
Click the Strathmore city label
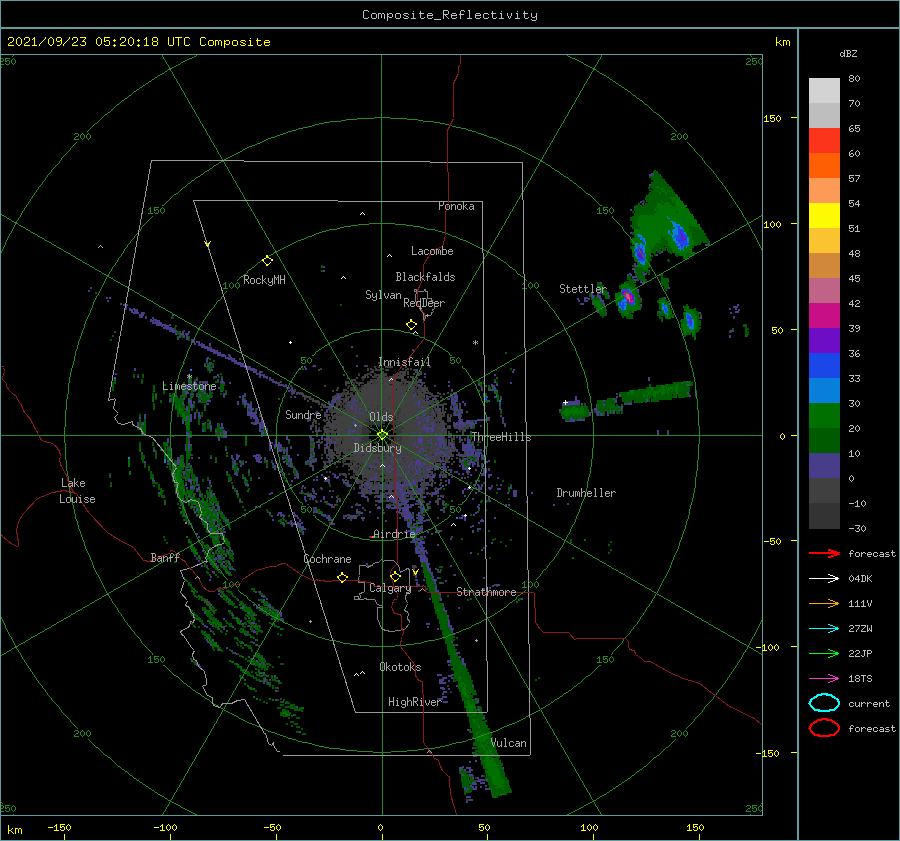tap(486, 592)
